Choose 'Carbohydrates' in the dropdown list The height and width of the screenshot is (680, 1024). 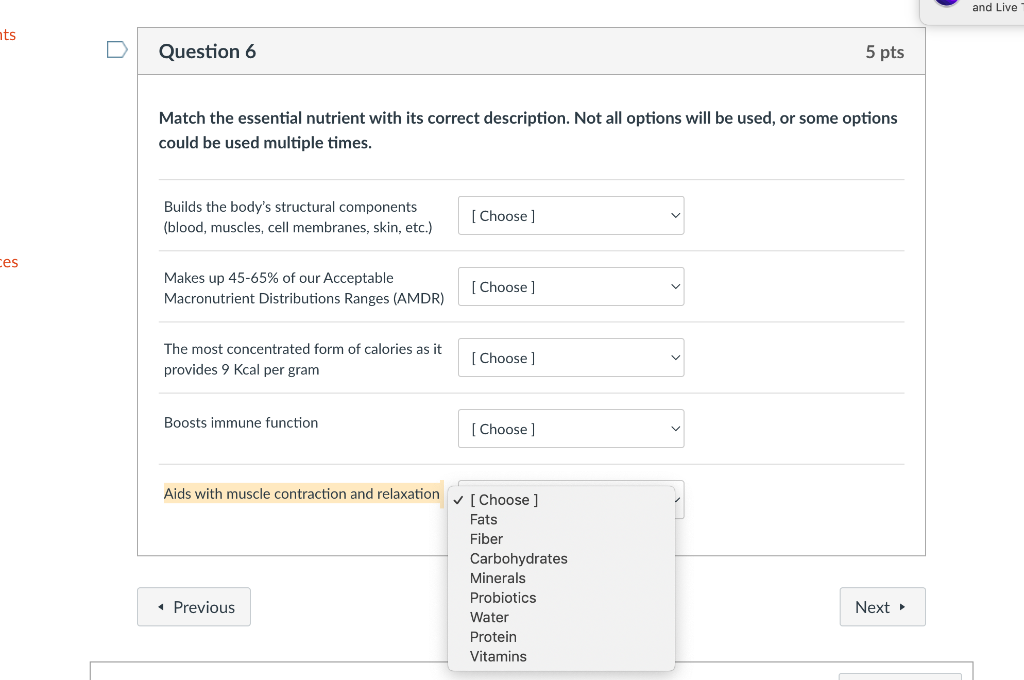[518, 559]
